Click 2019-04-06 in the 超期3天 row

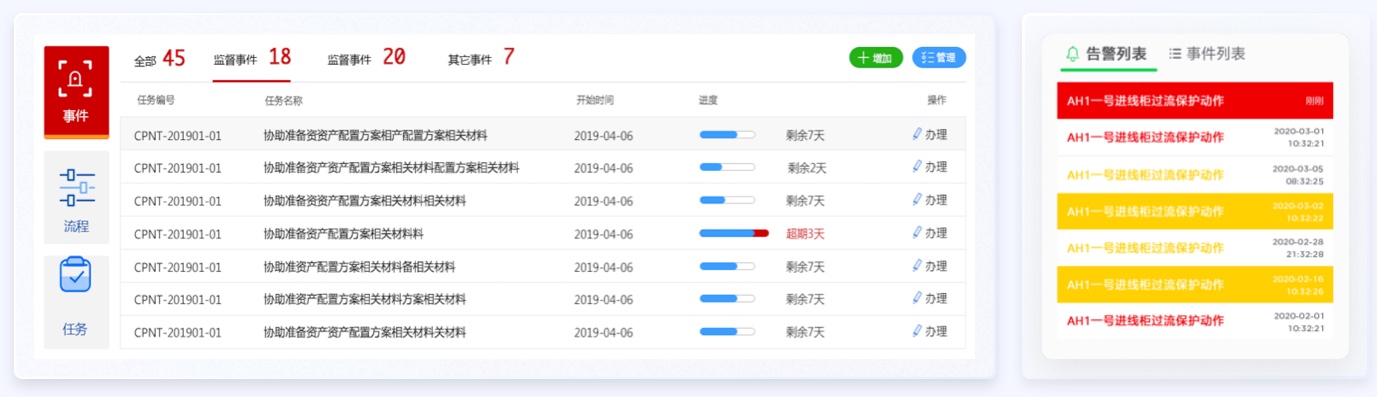pos(603,234)
